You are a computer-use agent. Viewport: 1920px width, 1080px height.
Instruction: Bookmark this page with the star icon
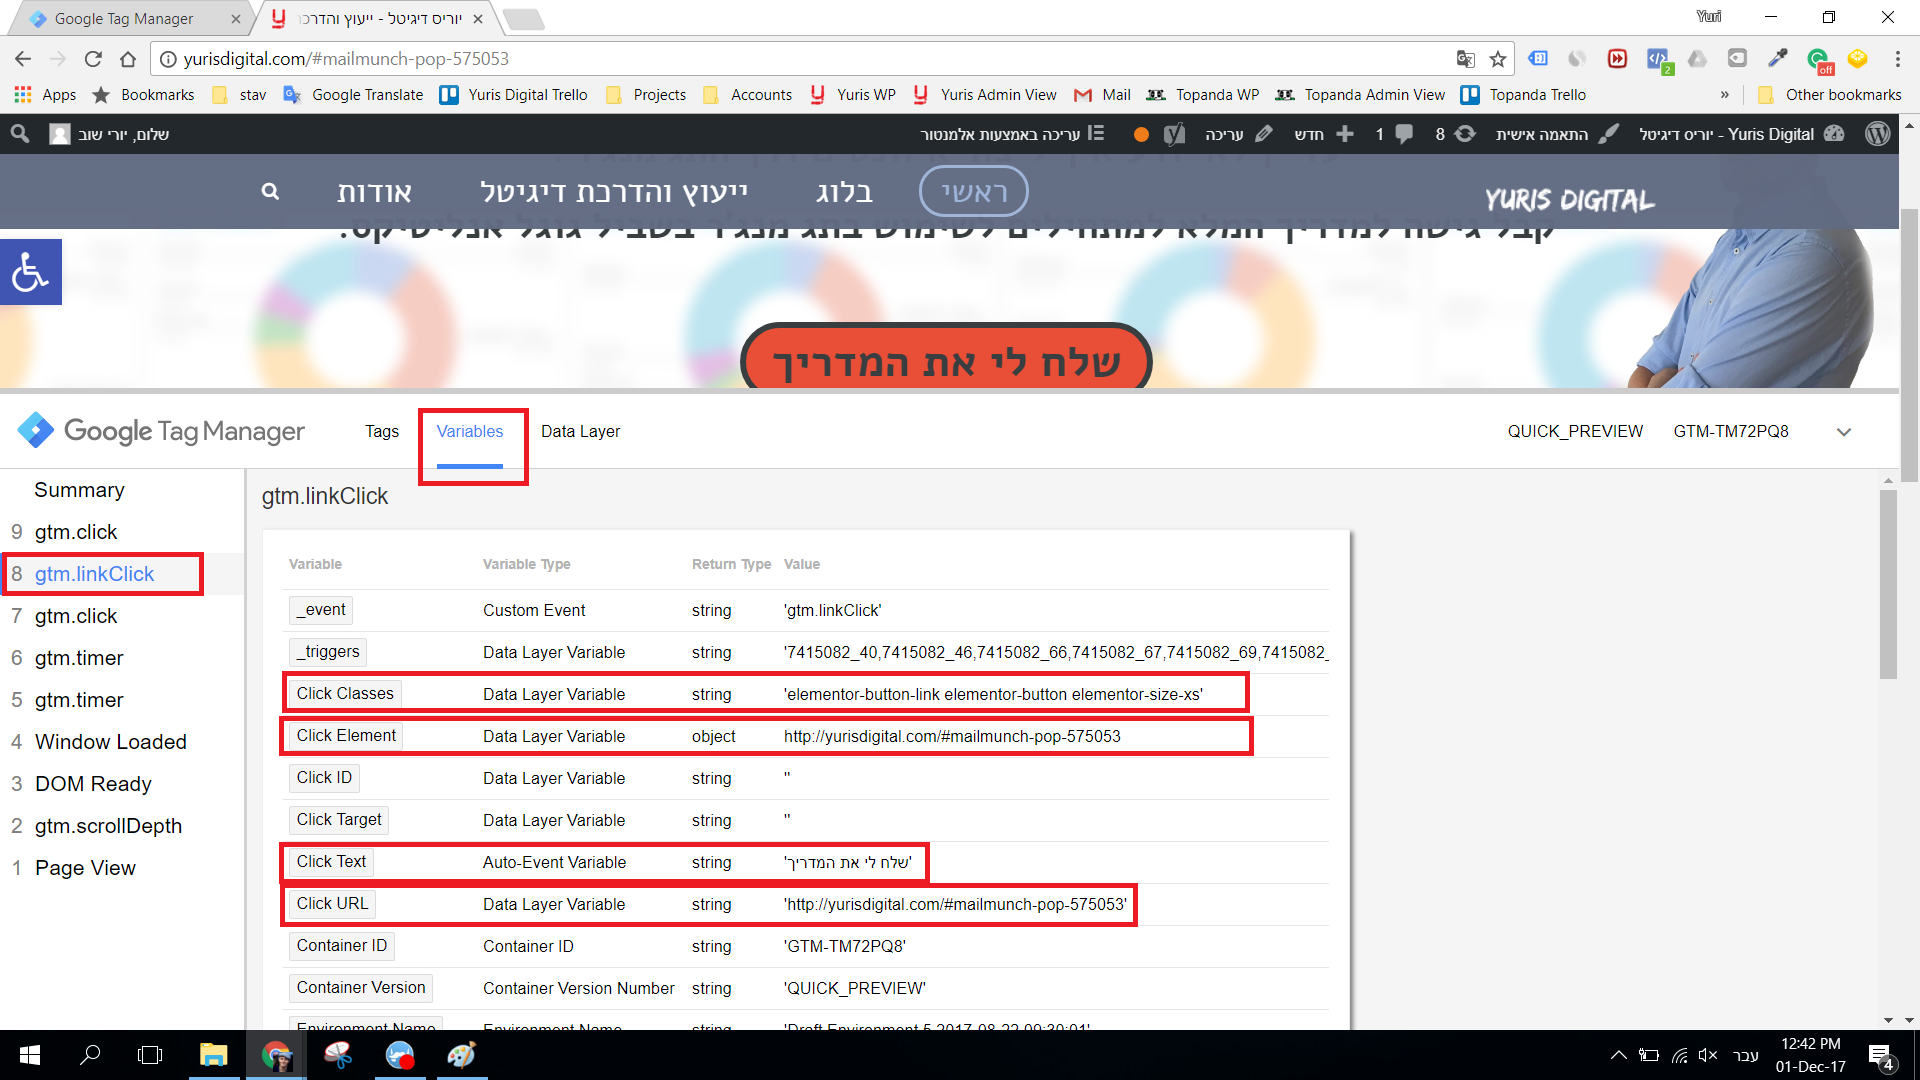[x=1497, y=59]
